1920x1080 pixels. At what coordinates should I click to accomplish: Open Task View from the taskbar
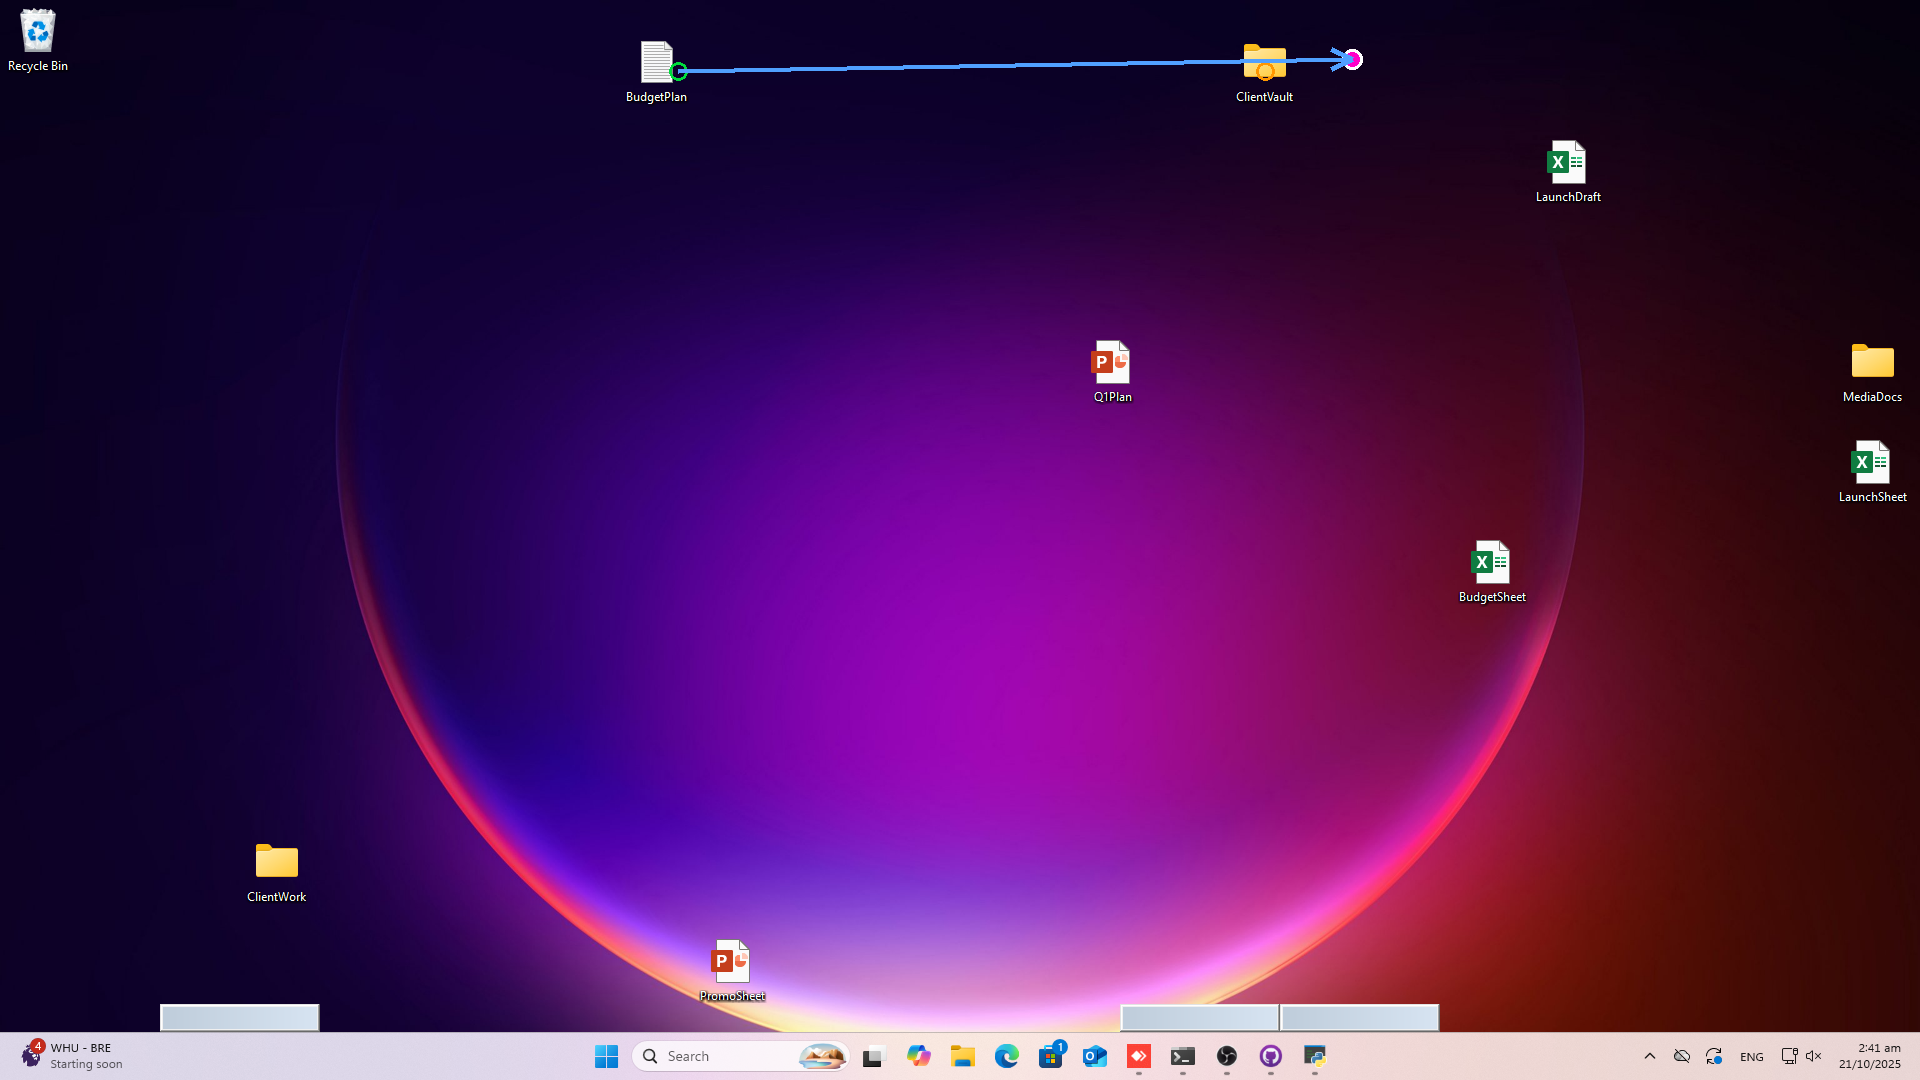(x=875, y=1056)
